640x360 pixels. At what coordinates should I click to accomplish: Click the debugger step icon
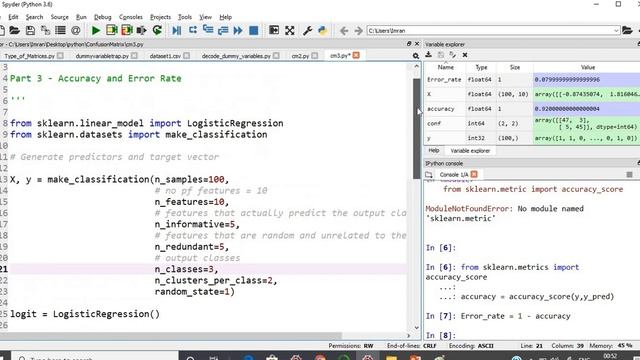coord(193,30)
